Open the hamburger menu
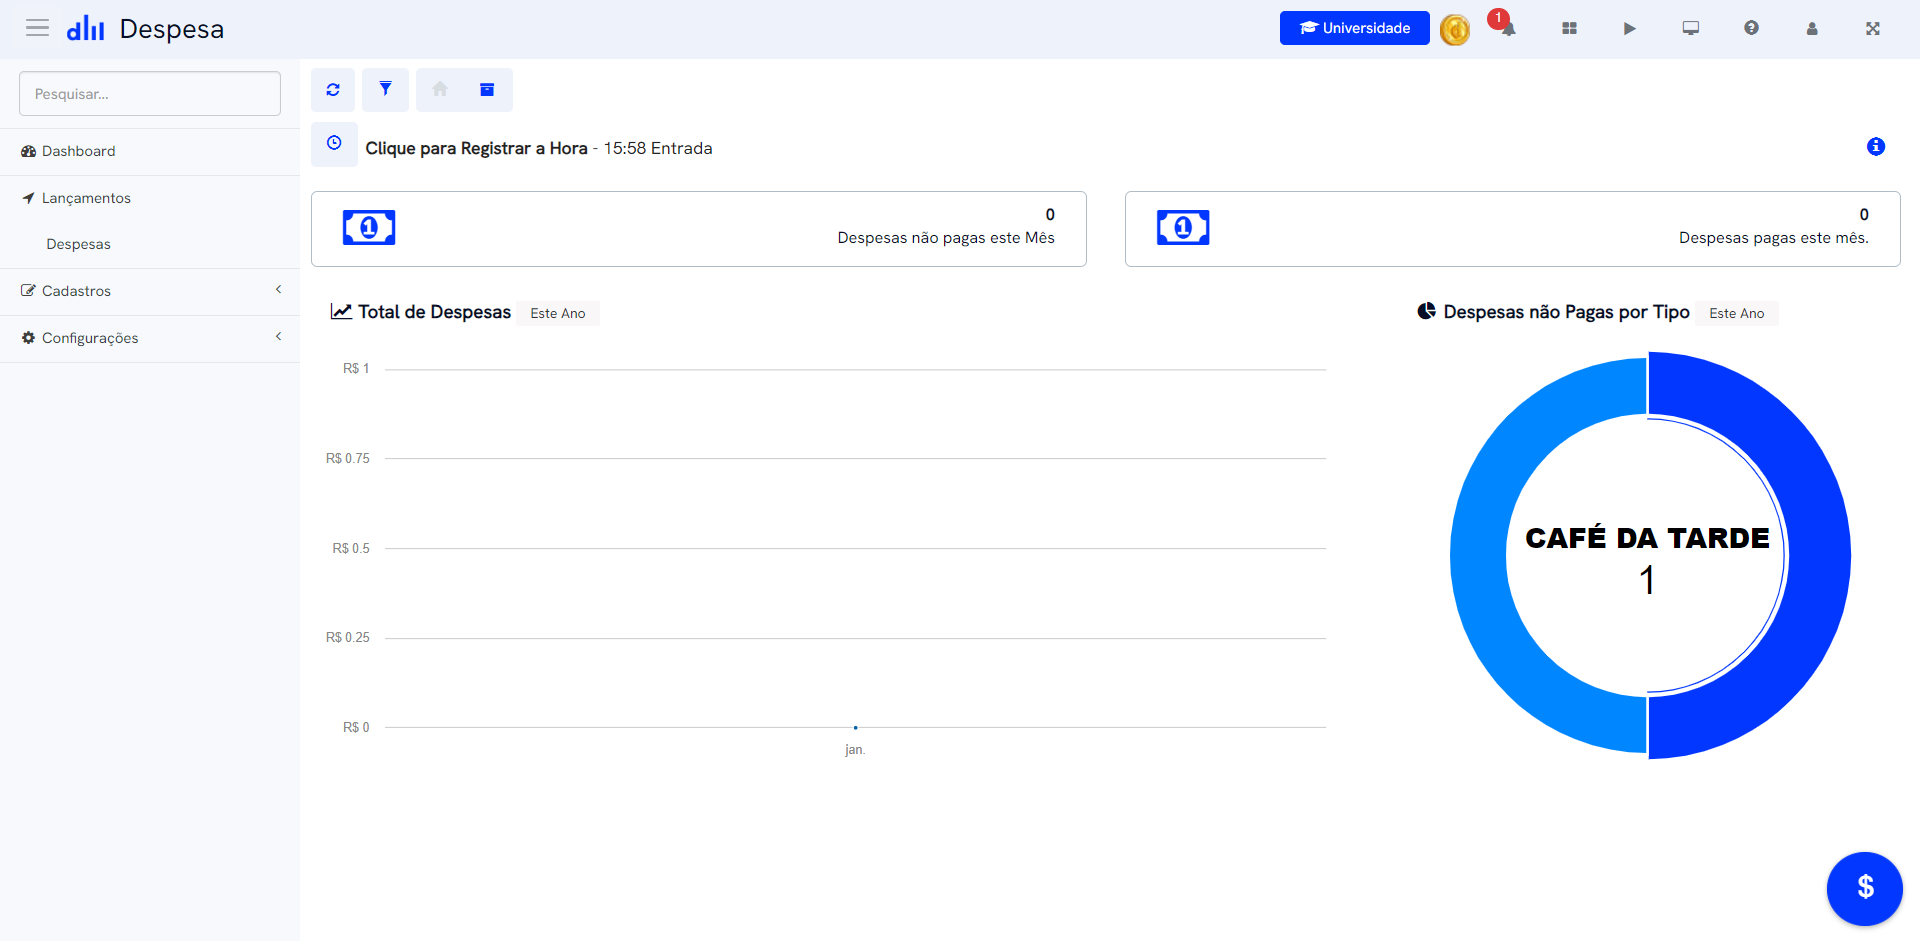Viewport: 1920px width, 945px height. click(37, 28)
